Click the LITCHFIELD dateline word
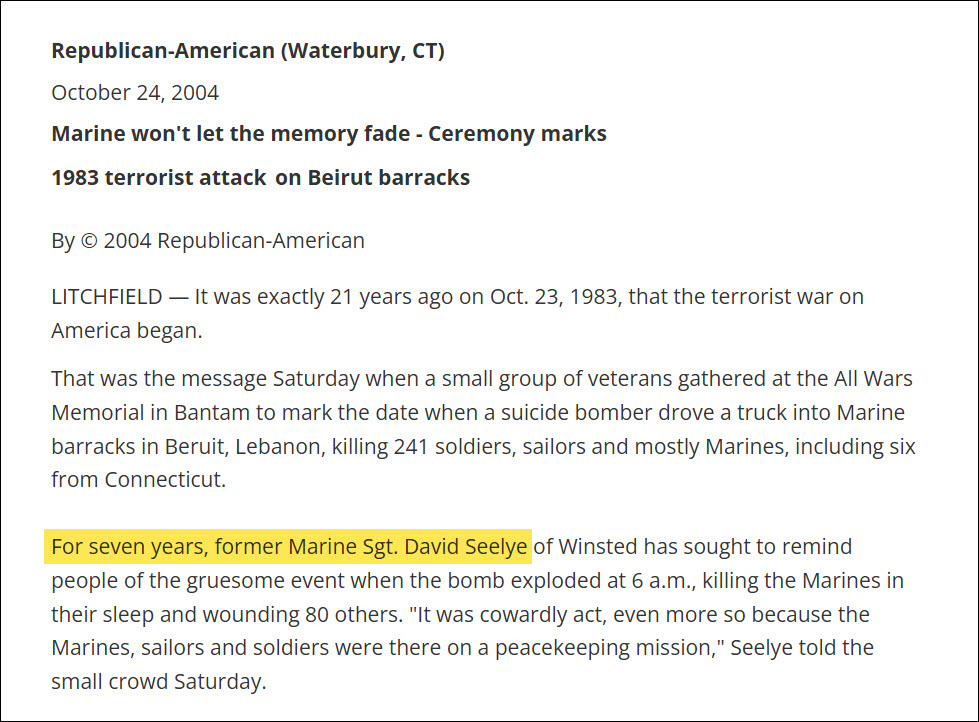The height and width of the screenshot is (722, 979). [x=106, y=297]
